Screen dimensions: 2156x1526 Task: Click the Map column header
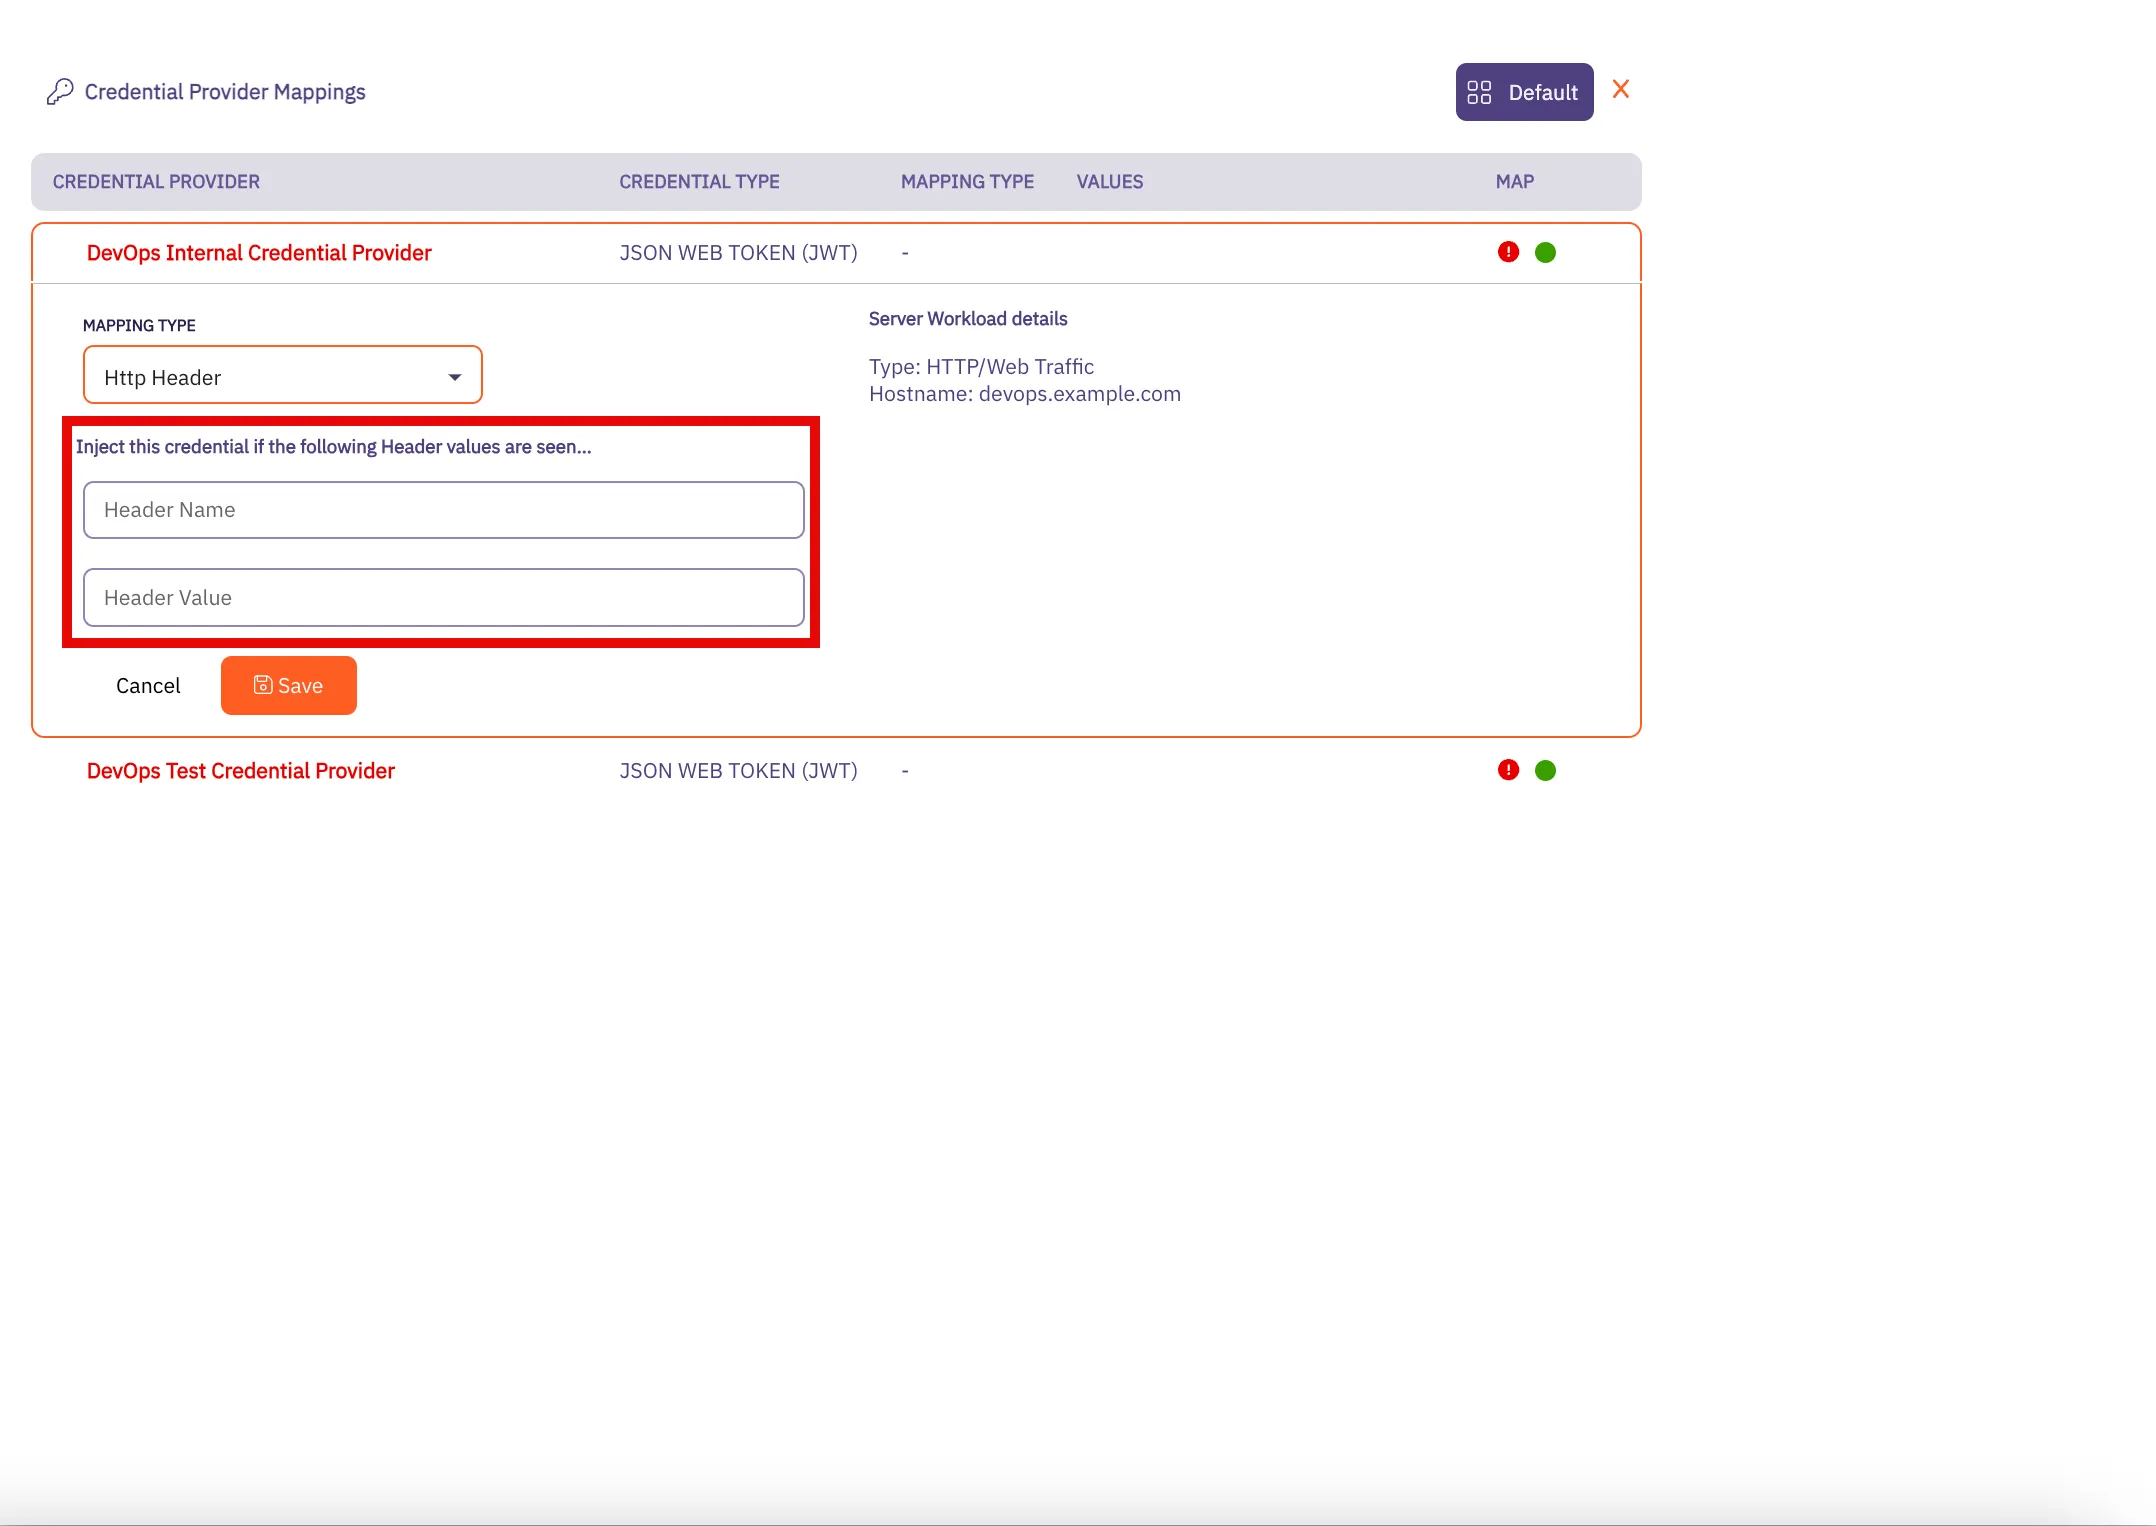pos(1514,182)
